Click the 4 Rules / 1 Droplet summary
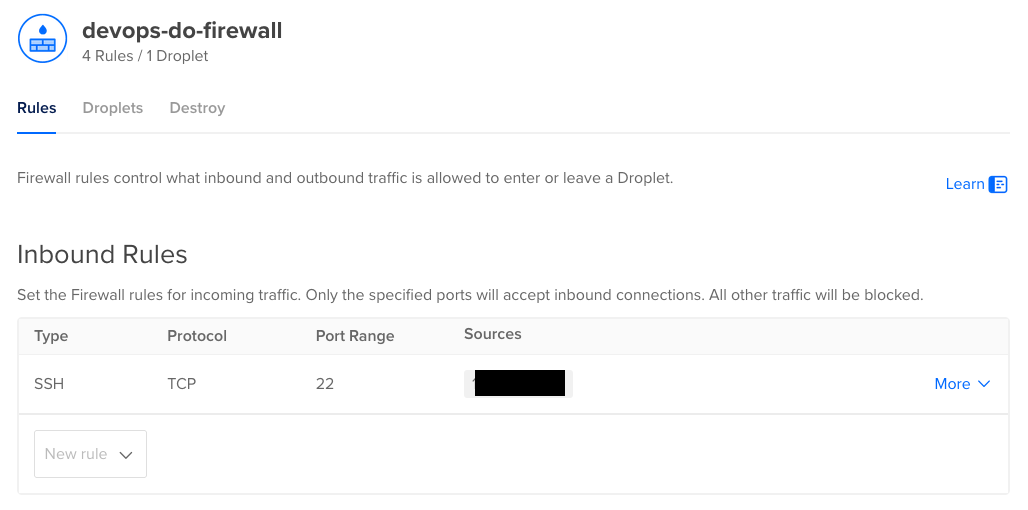The height and width of the screenshot is (510, 1028). 145,56
